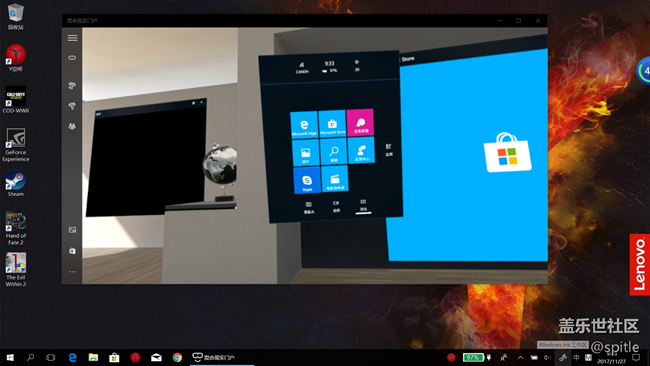Screen dimensions: 650x366
Task: Open the Steam desktop shortcut
Action: (16, 184)
